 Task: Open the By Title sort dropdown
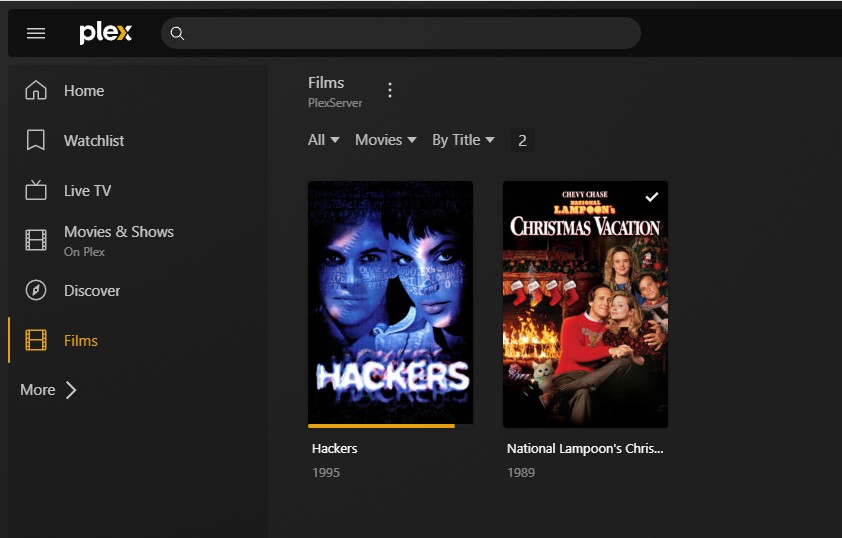(463, 140)
